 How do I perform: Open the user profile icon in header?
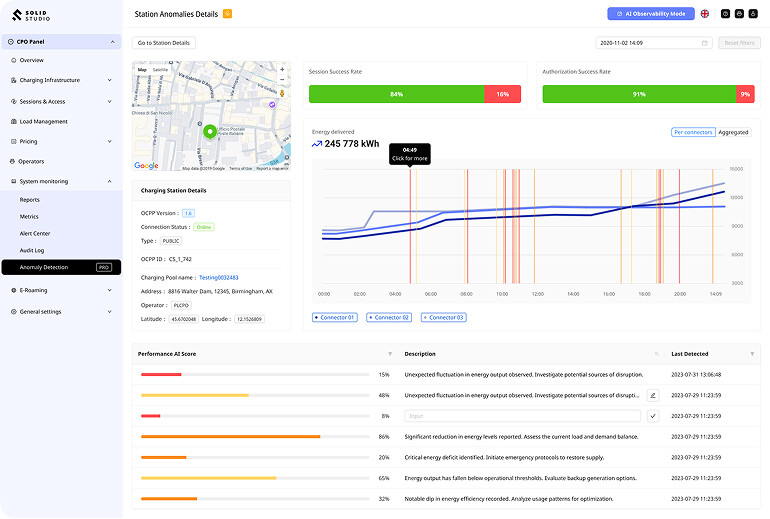click(753, 14)
